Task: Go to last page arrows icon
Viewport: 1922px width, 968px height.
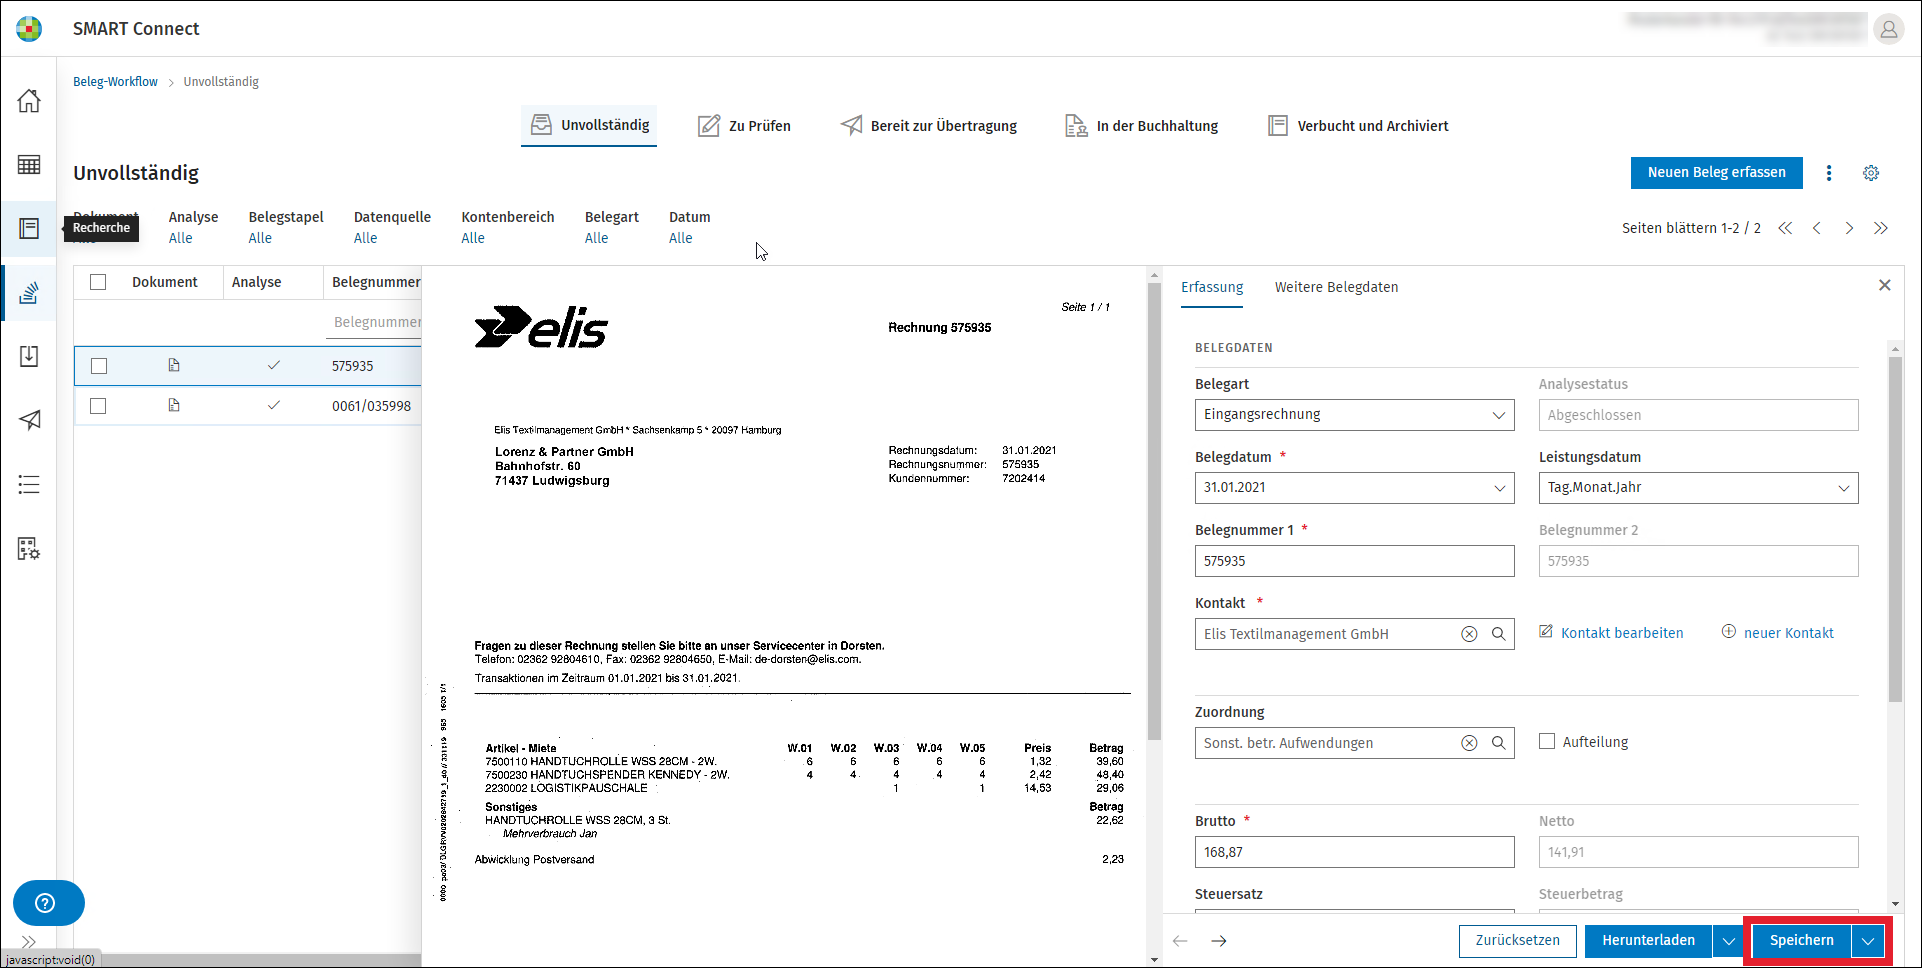Action: (1881, 228)
